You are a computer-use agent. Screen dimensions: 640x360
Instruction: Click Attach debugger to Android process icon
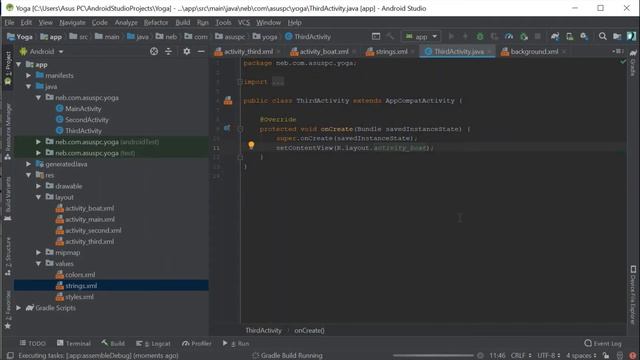[524, 37]
